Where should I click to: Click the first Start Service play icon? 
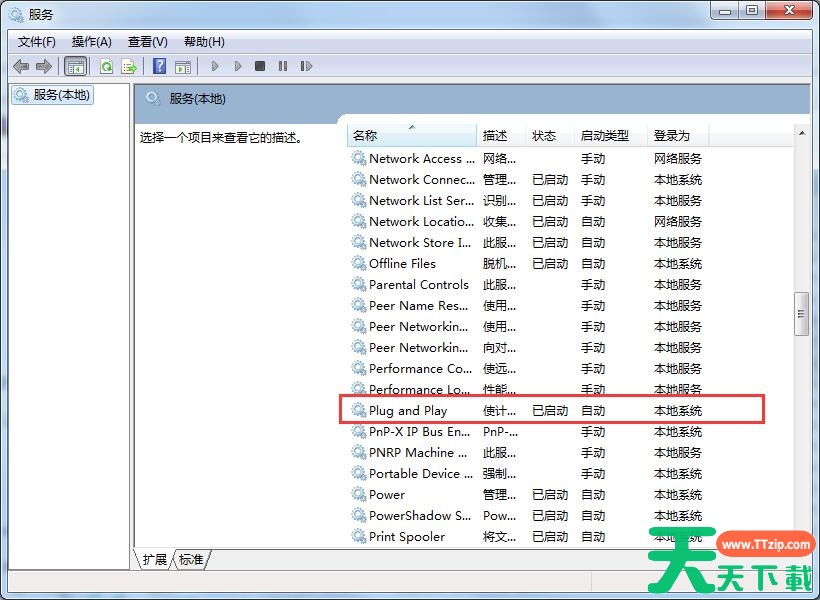point(214,66)
